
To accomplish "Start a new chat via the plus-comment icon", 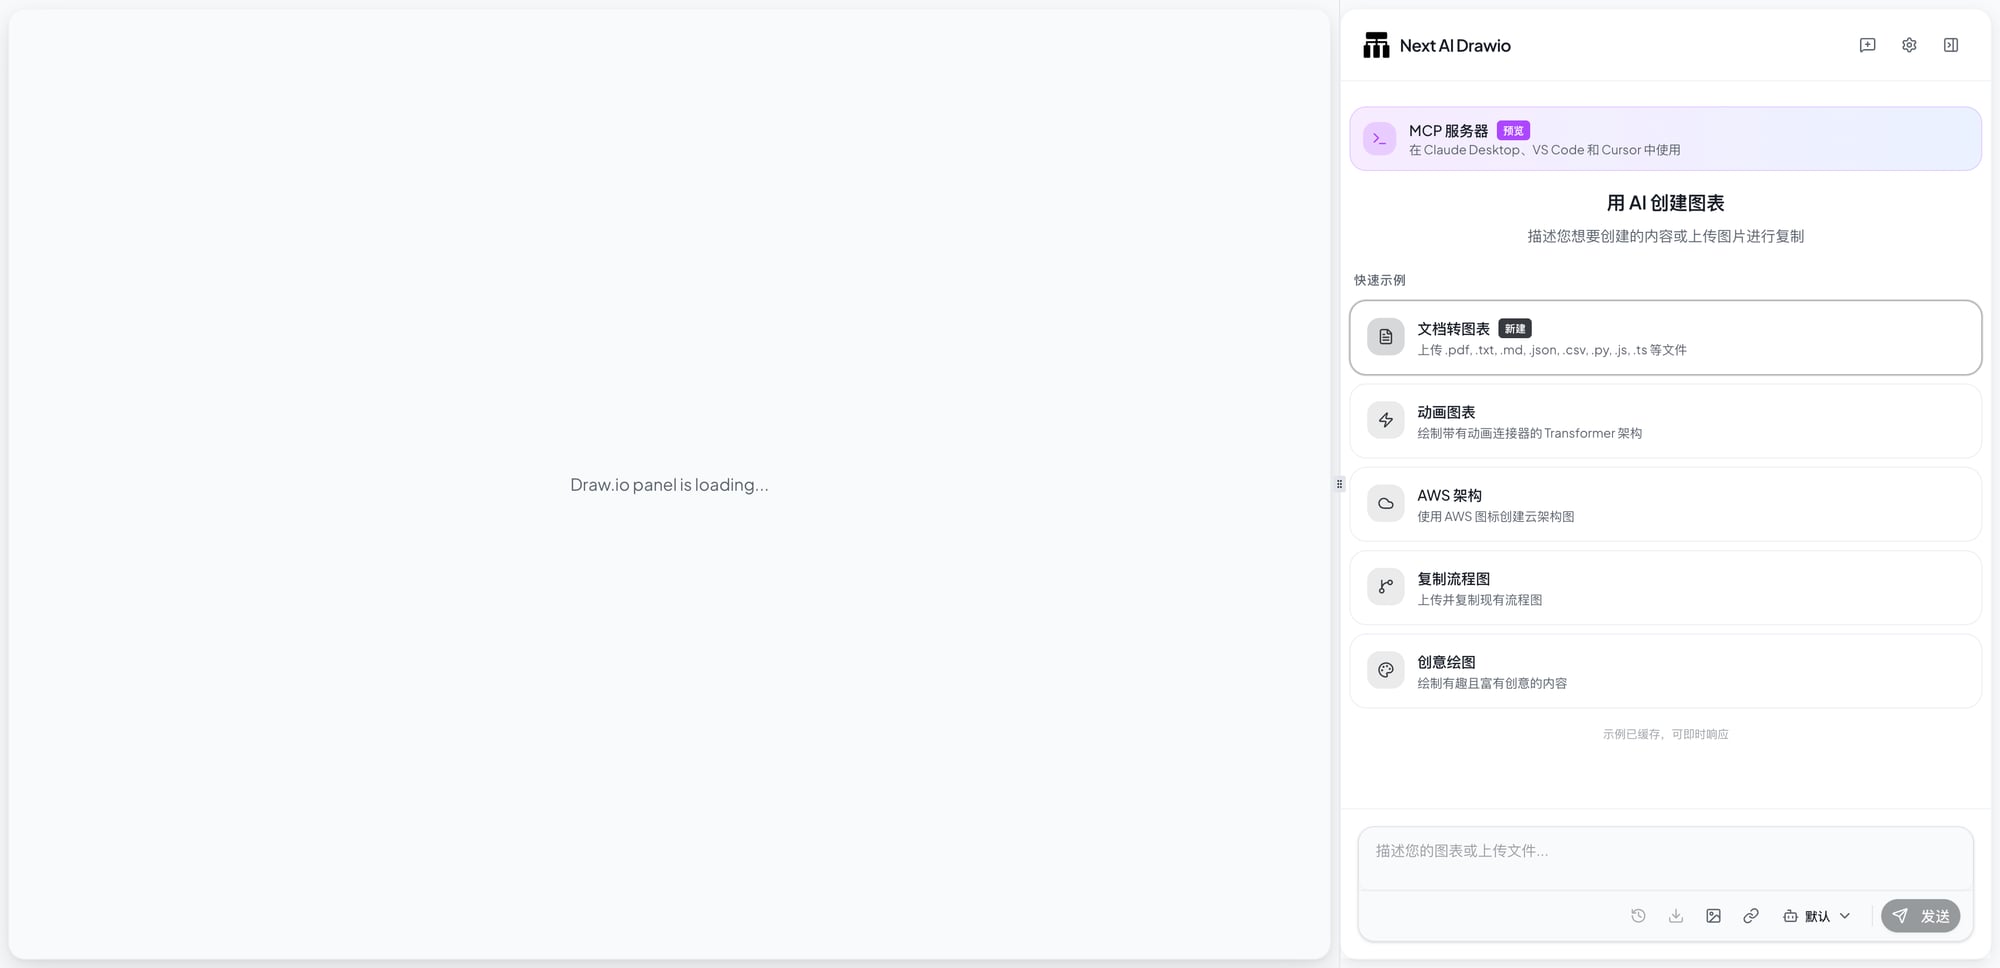I will (x=1866, y=44).
